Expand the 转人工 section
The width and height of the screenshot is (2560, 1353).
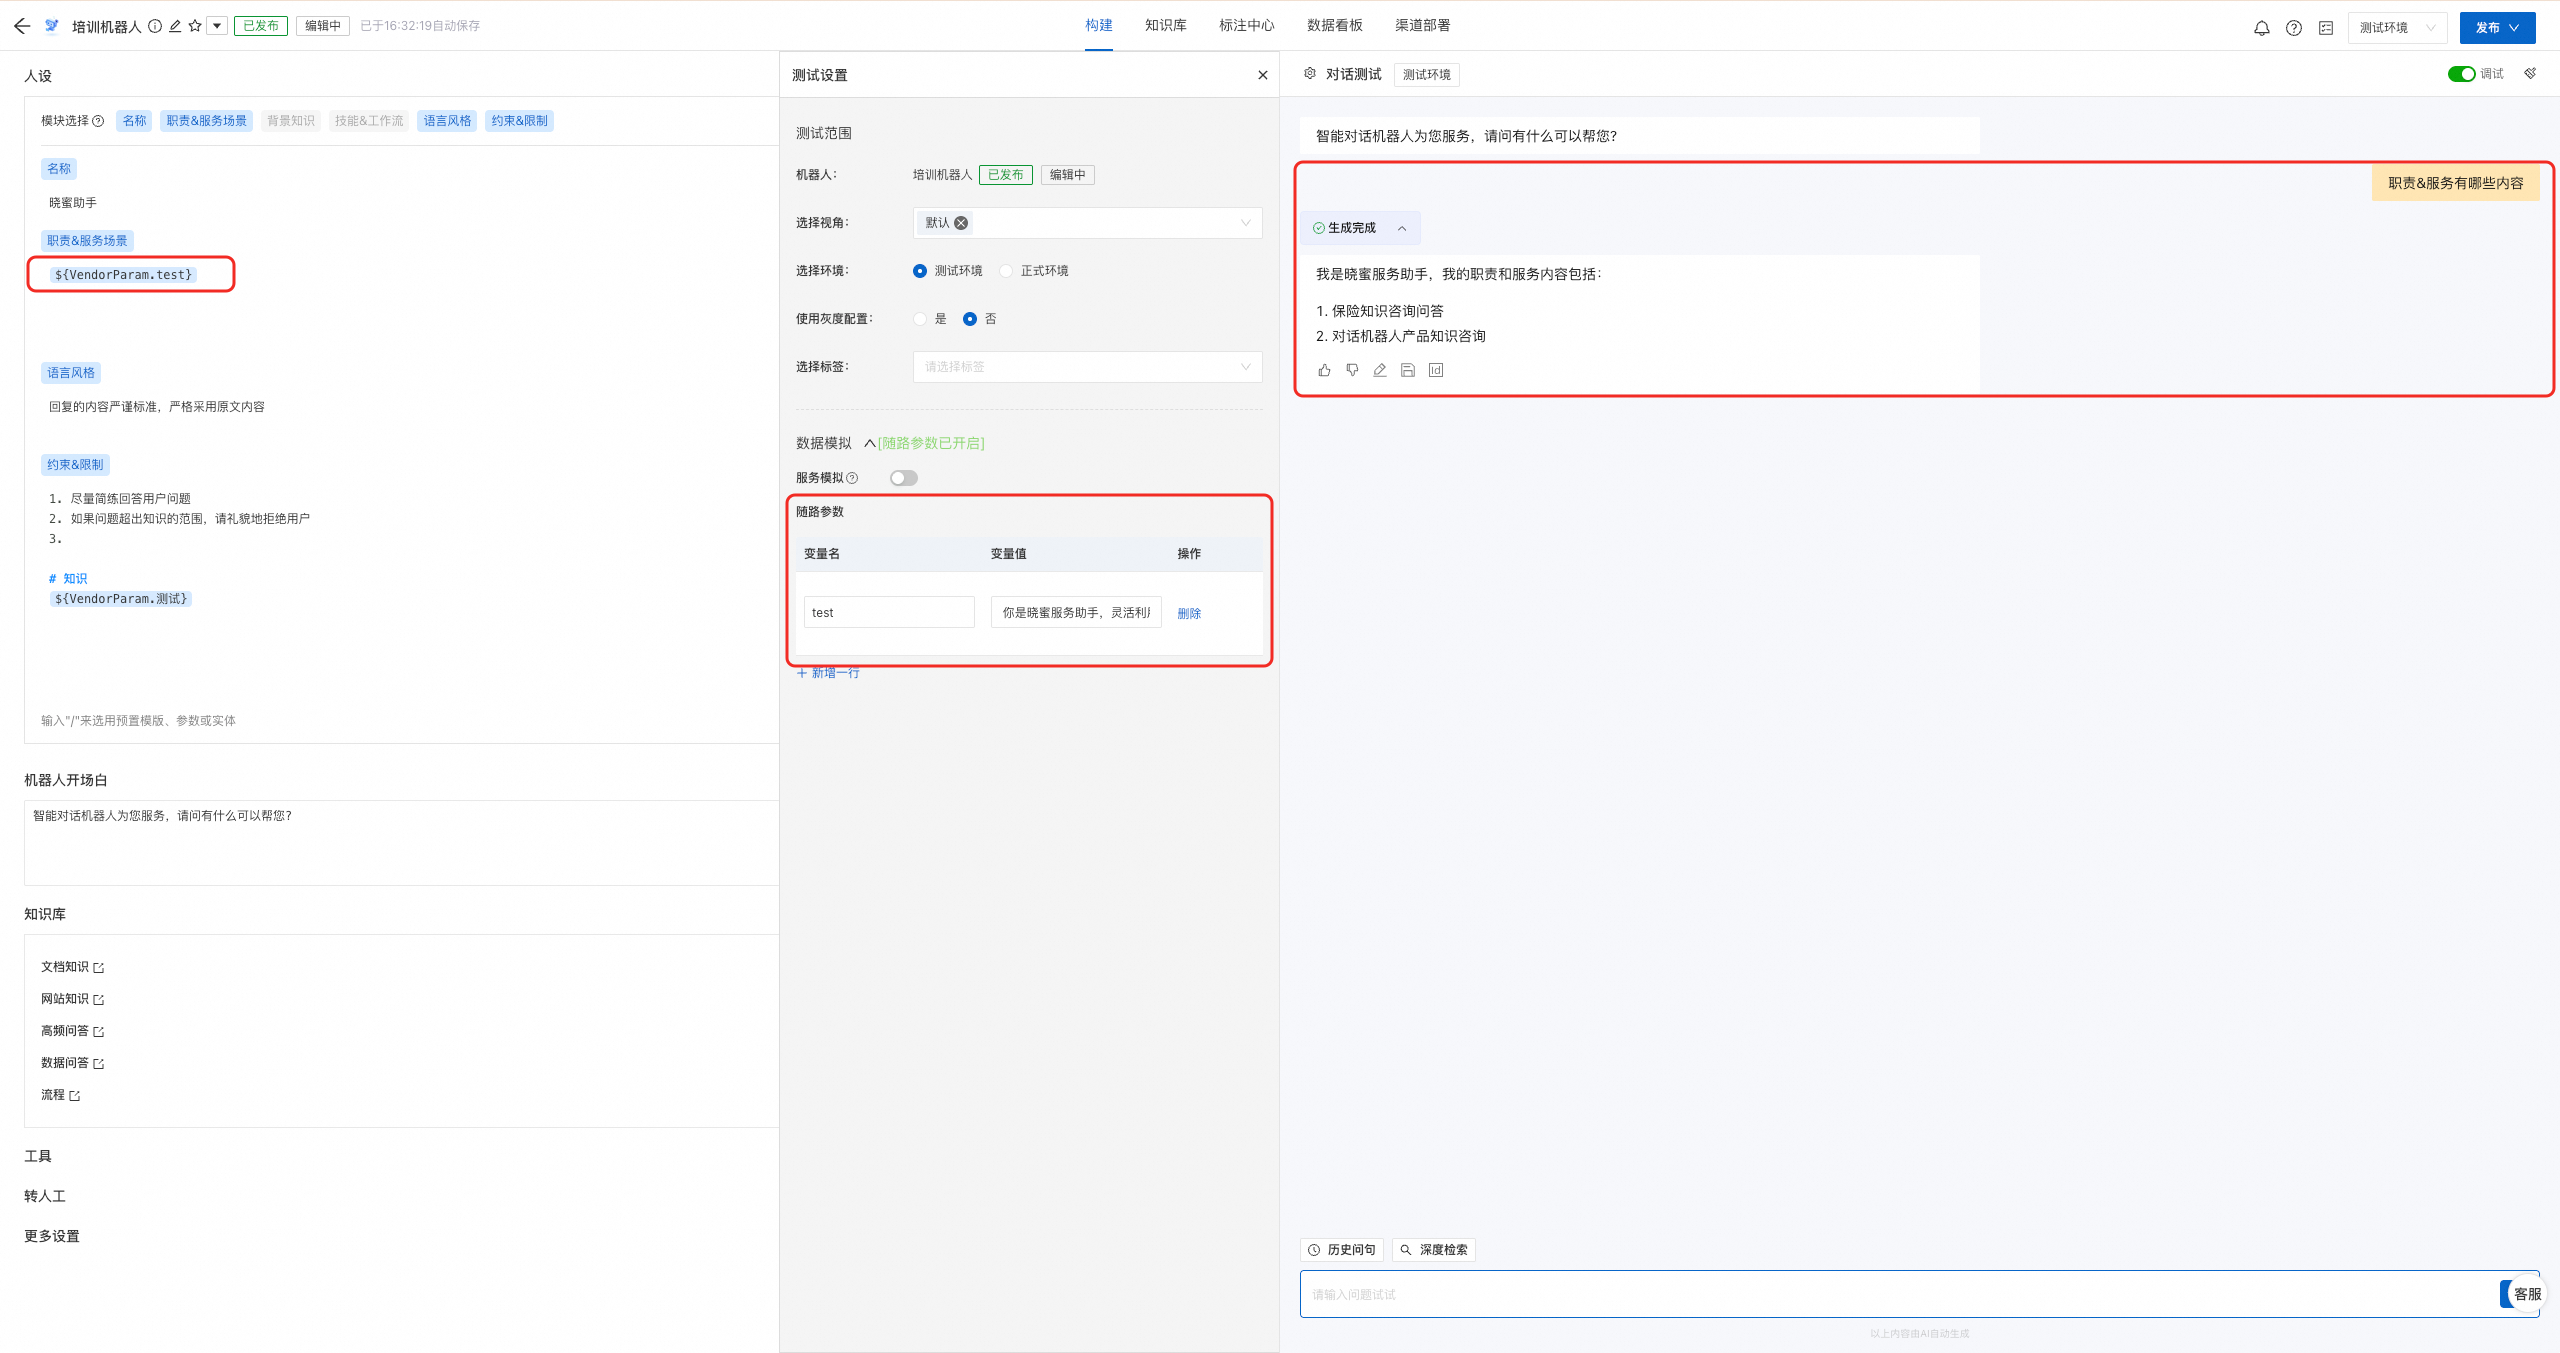tap(45, 1196)
